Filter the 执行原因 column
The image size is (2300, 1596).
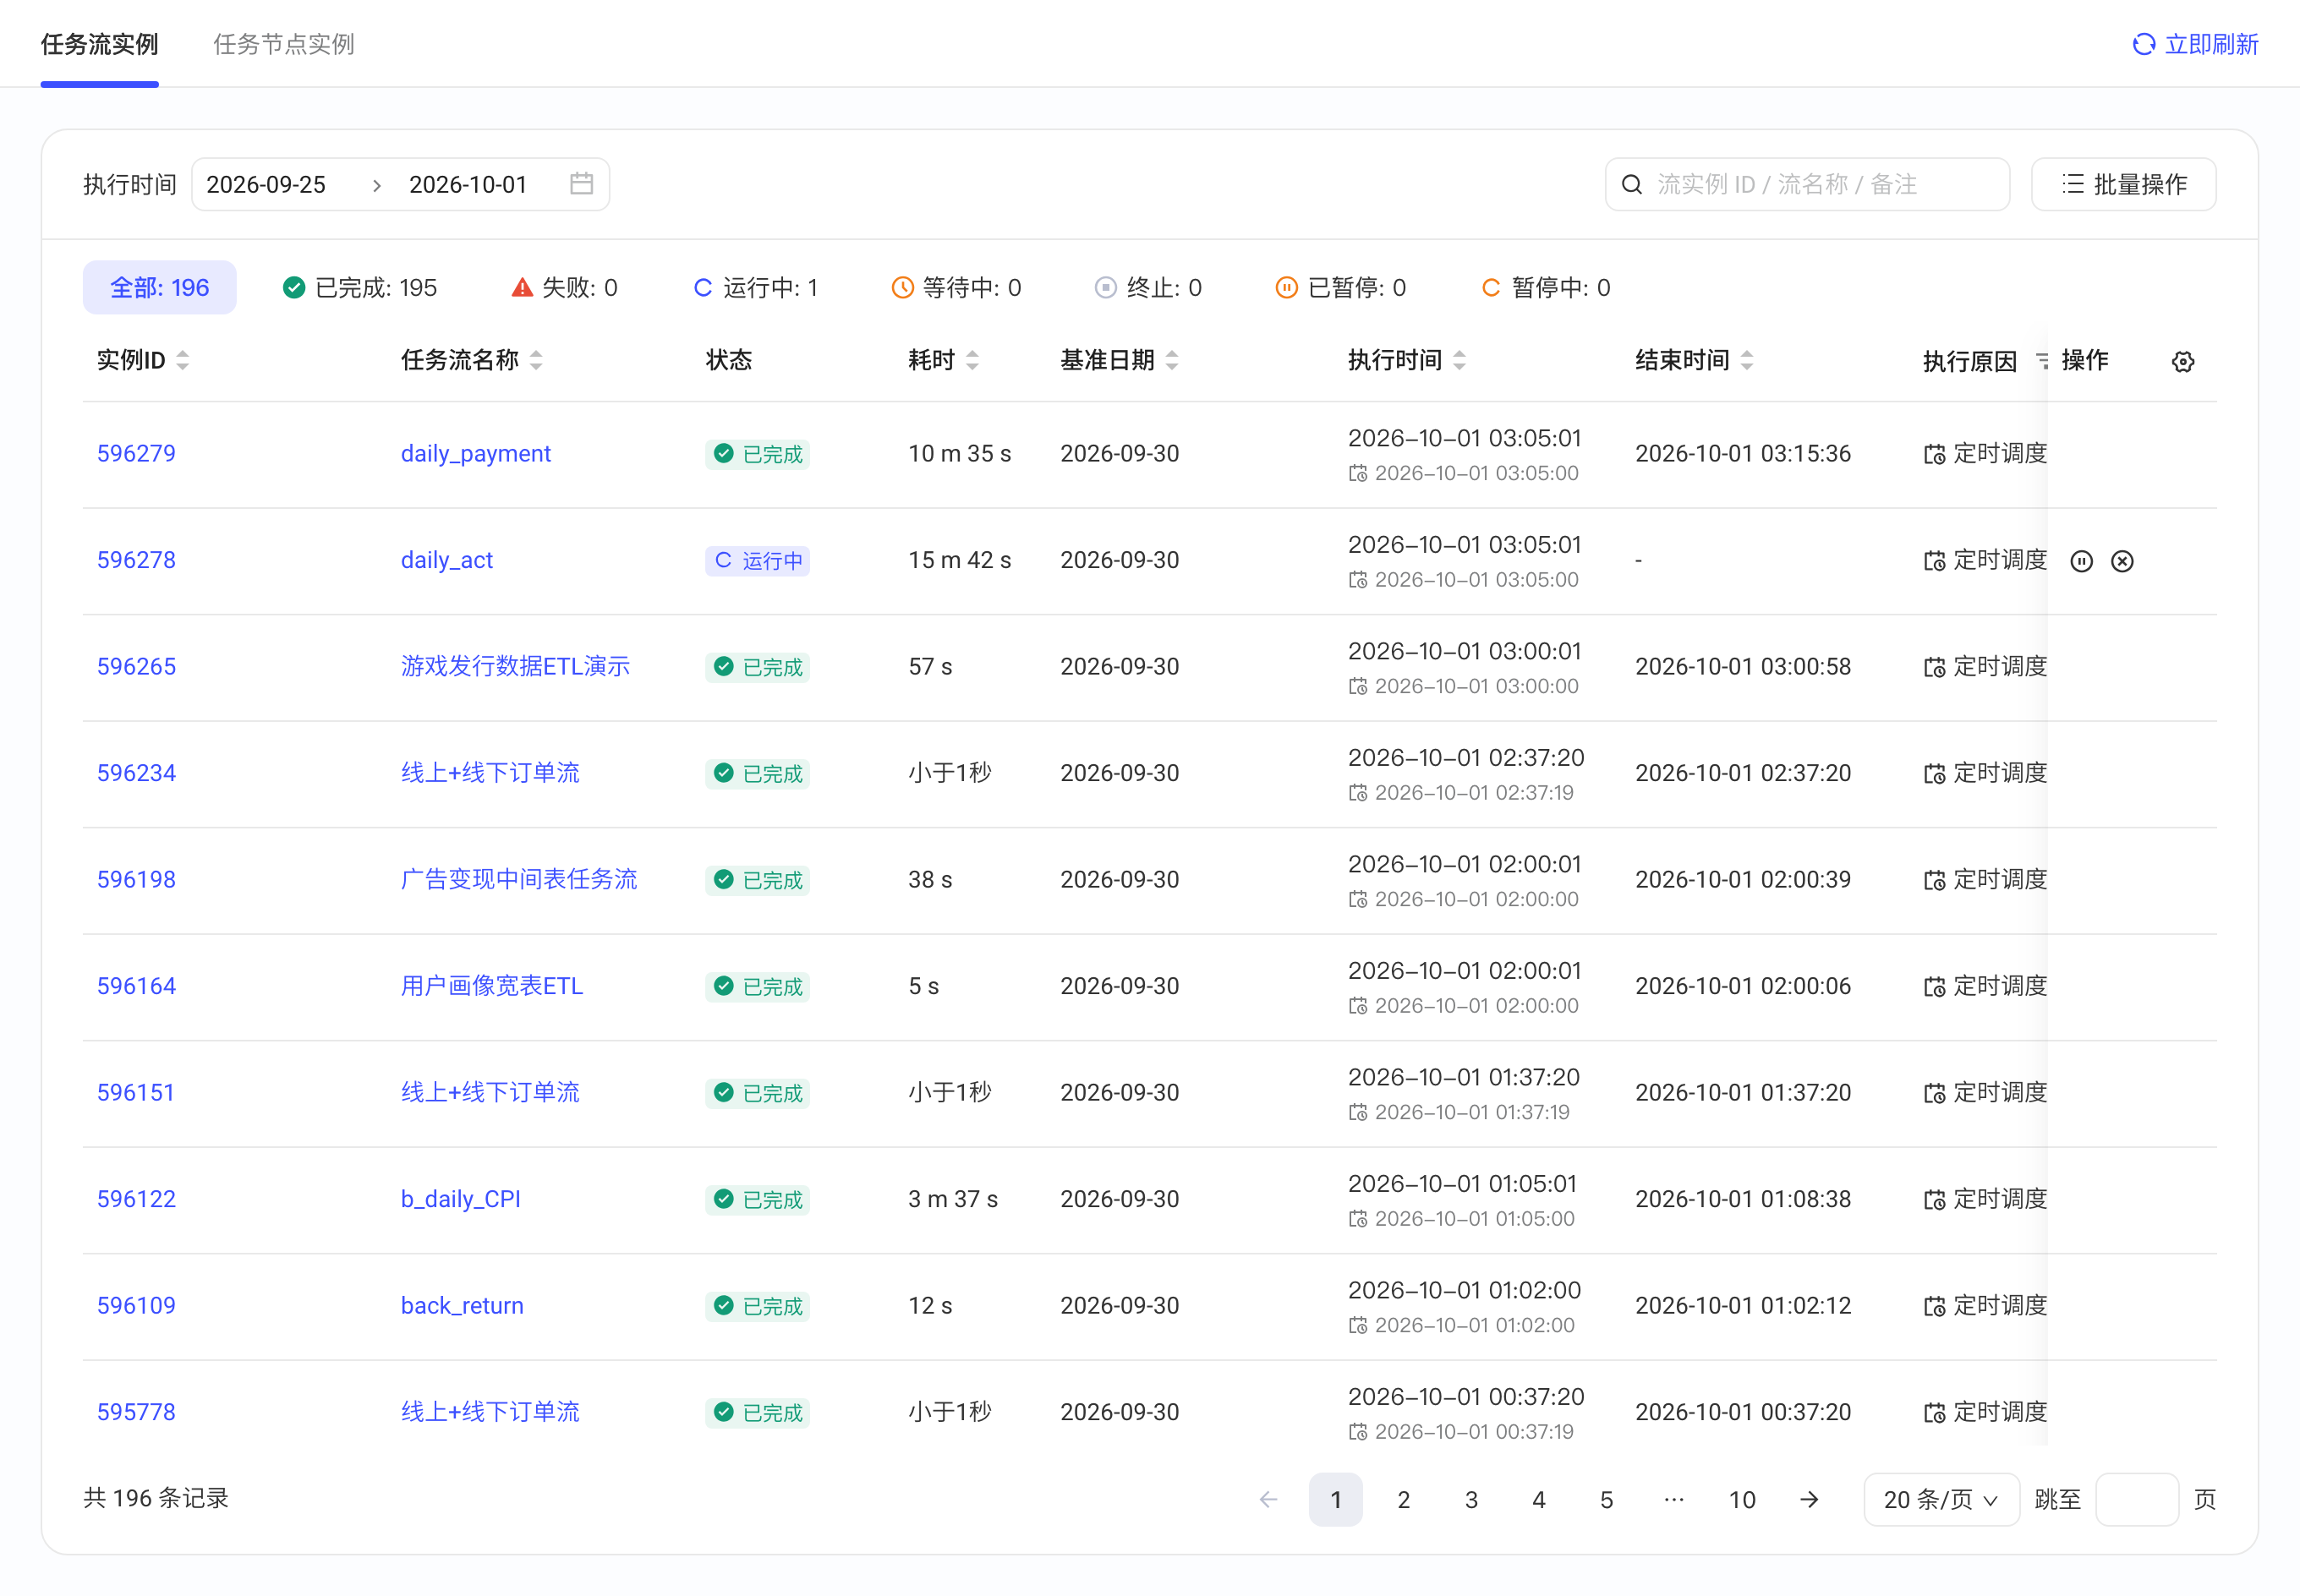(x=2040, y=361)
